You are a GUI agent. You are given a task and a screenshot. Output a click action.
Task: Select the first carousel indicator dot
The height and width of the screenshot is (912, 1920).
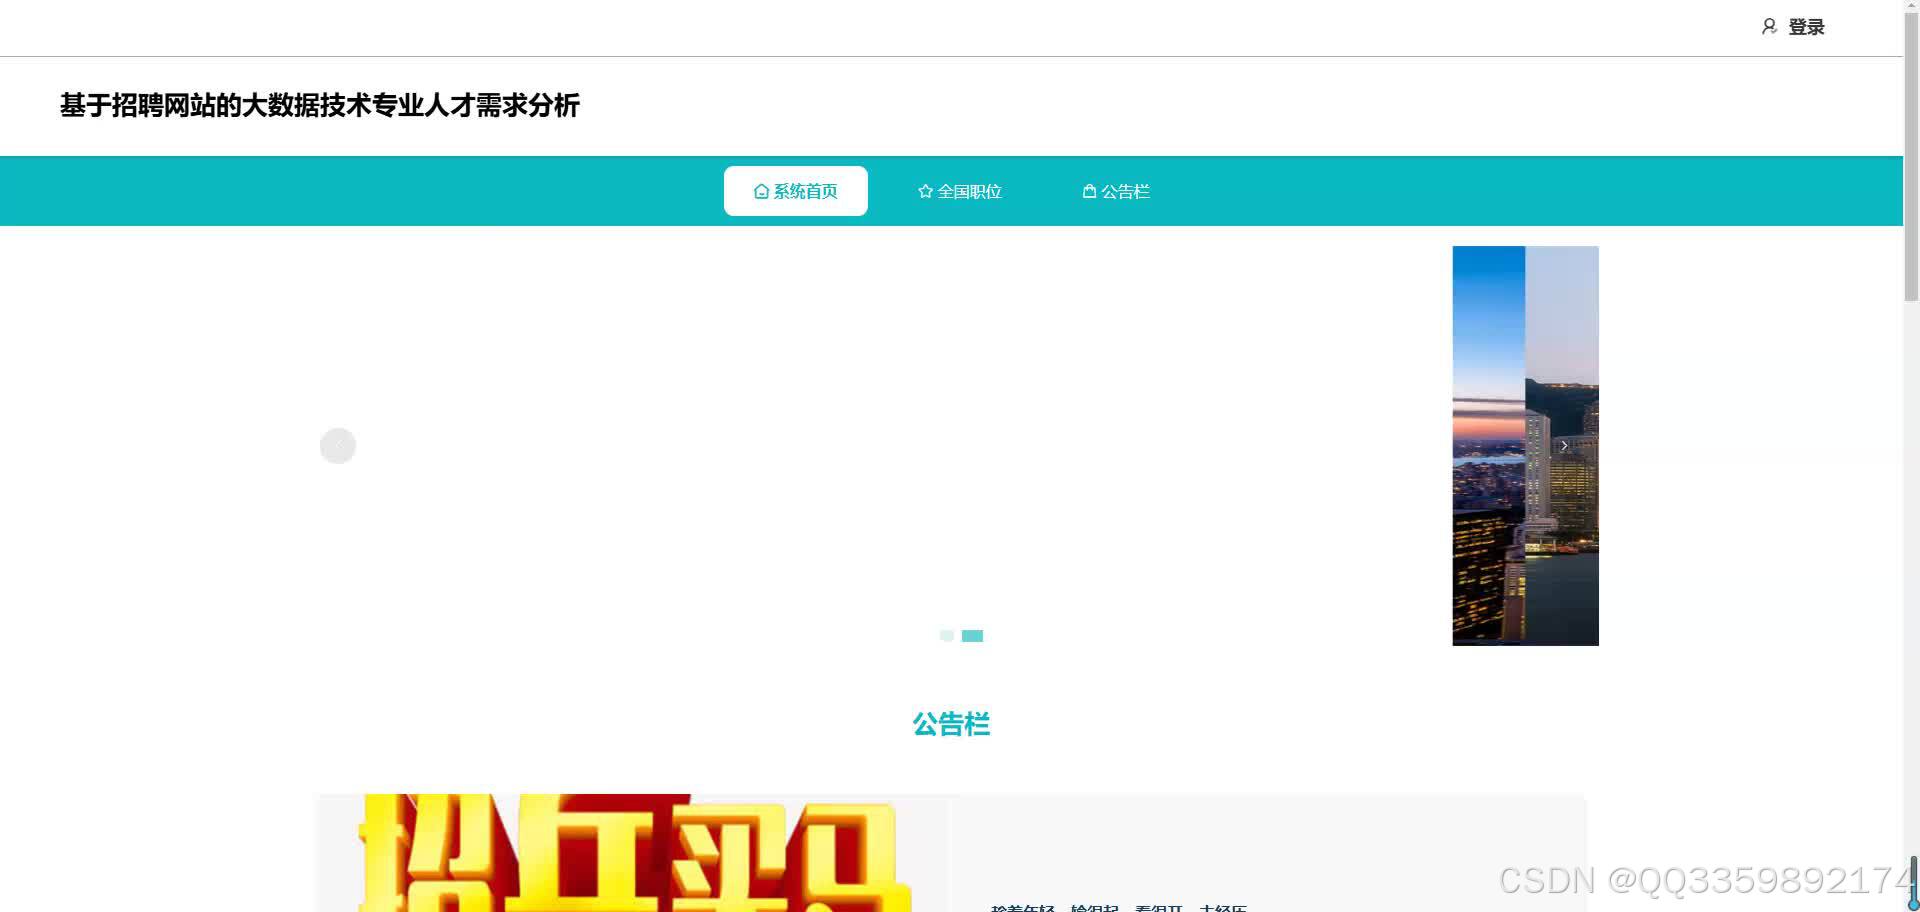(x=946, y=635)
